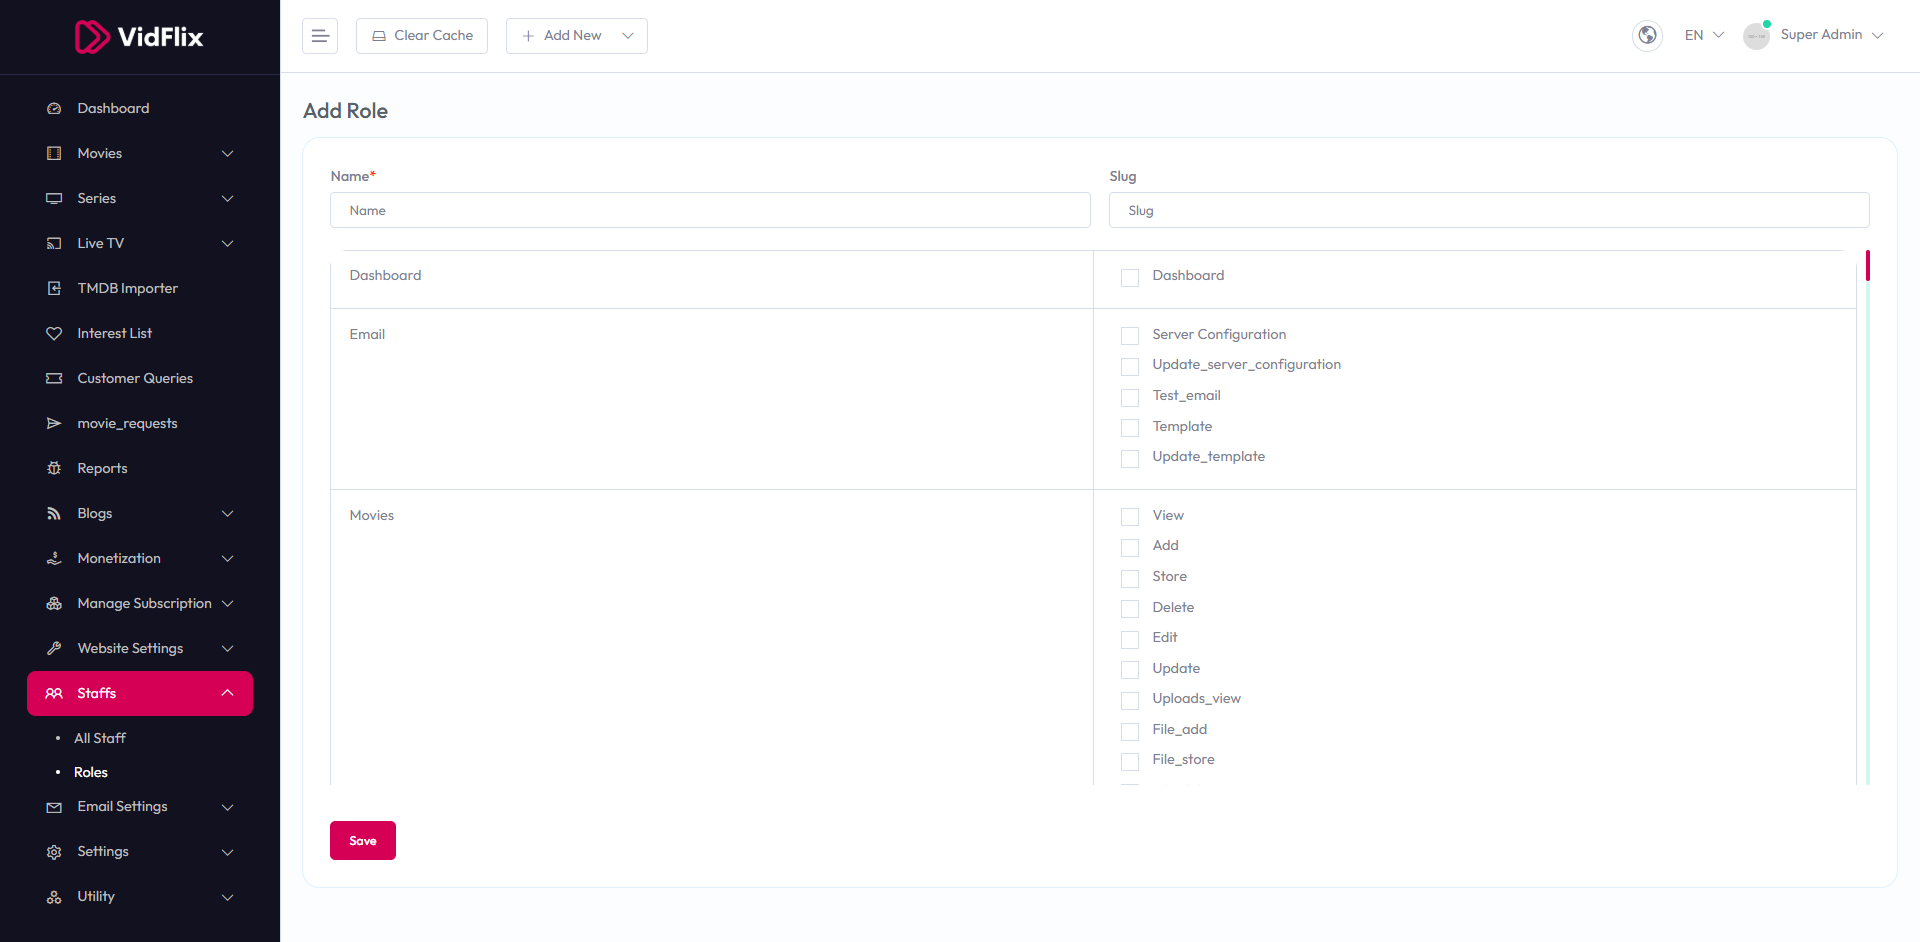Open the EN language dropdown
The height and width of the screenshot is (942, 1920).
pyautogui.click(x=1704, y=35)
